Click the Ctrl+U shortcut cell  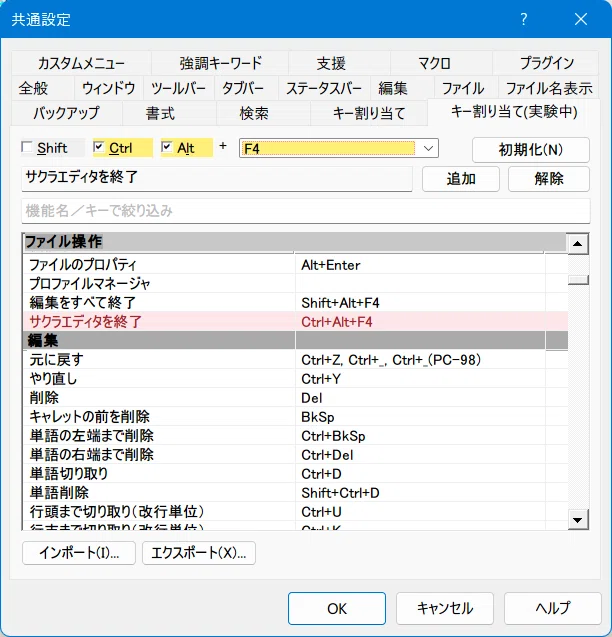click(x=420, y=512)
